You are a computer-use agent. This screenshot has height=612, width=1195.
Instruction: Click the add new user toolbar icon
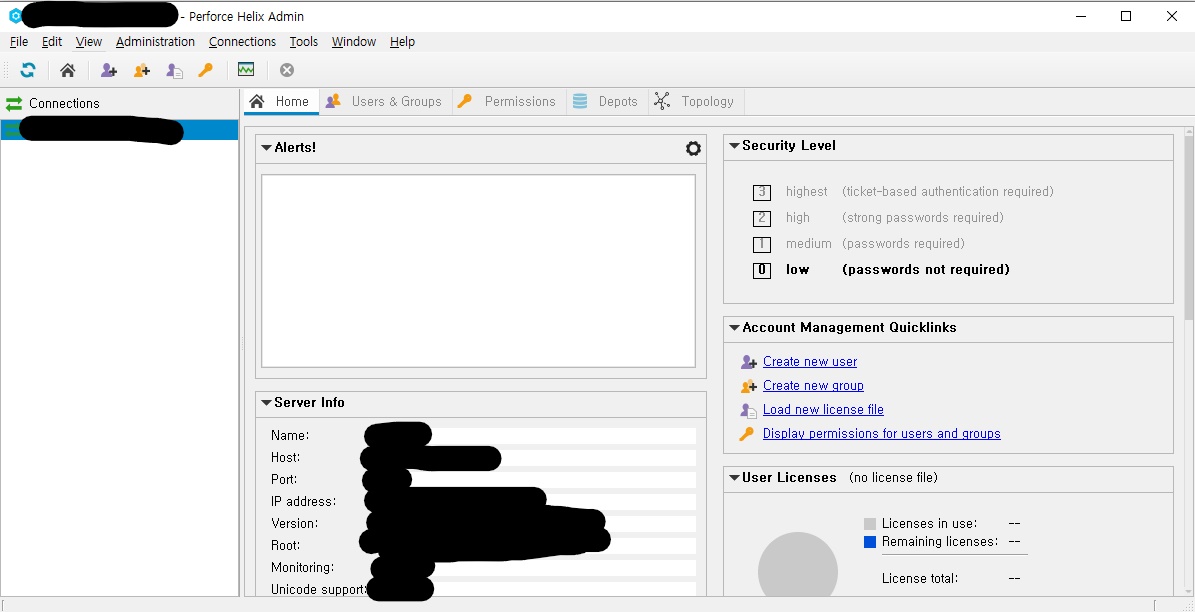click(x=109, y=70)
